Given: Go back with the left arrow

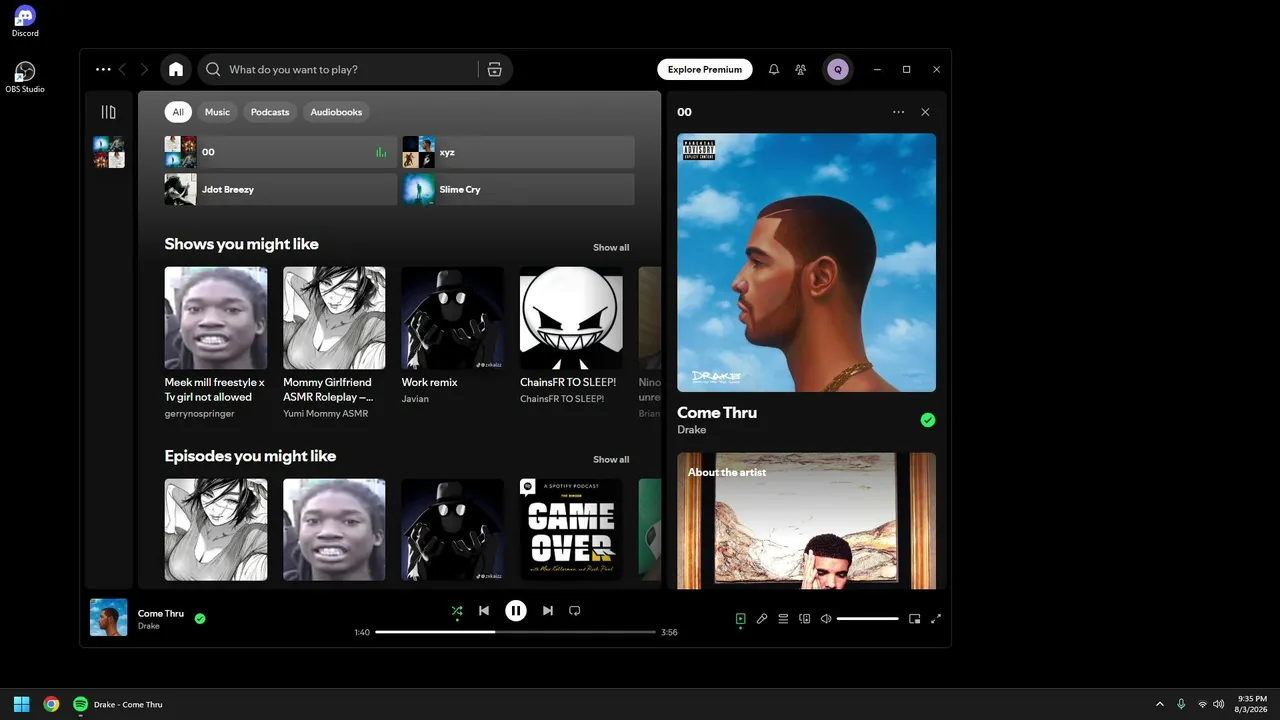Looking at the screenshot, I should 123,69.
